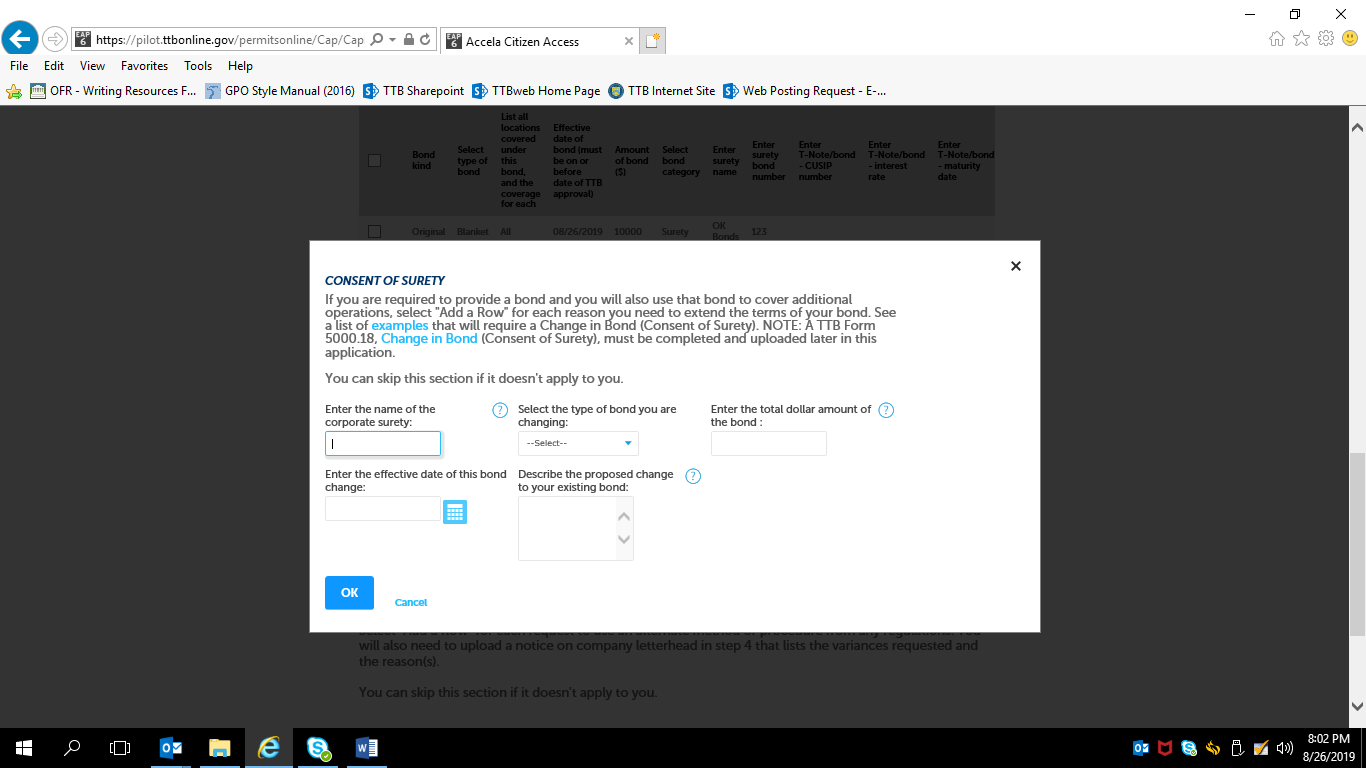This screenshot has width=1366, height=768.
Task: Click the OK button
Action: [349, 593]
